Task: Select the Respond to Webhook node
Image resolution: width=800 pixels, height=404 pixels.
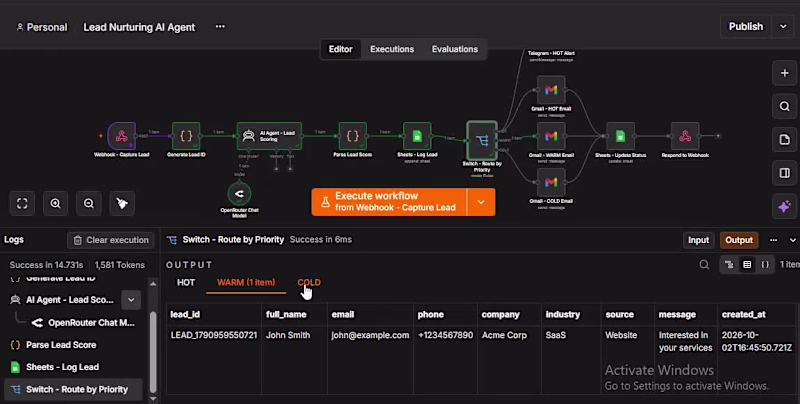Action: coord(685,136)
